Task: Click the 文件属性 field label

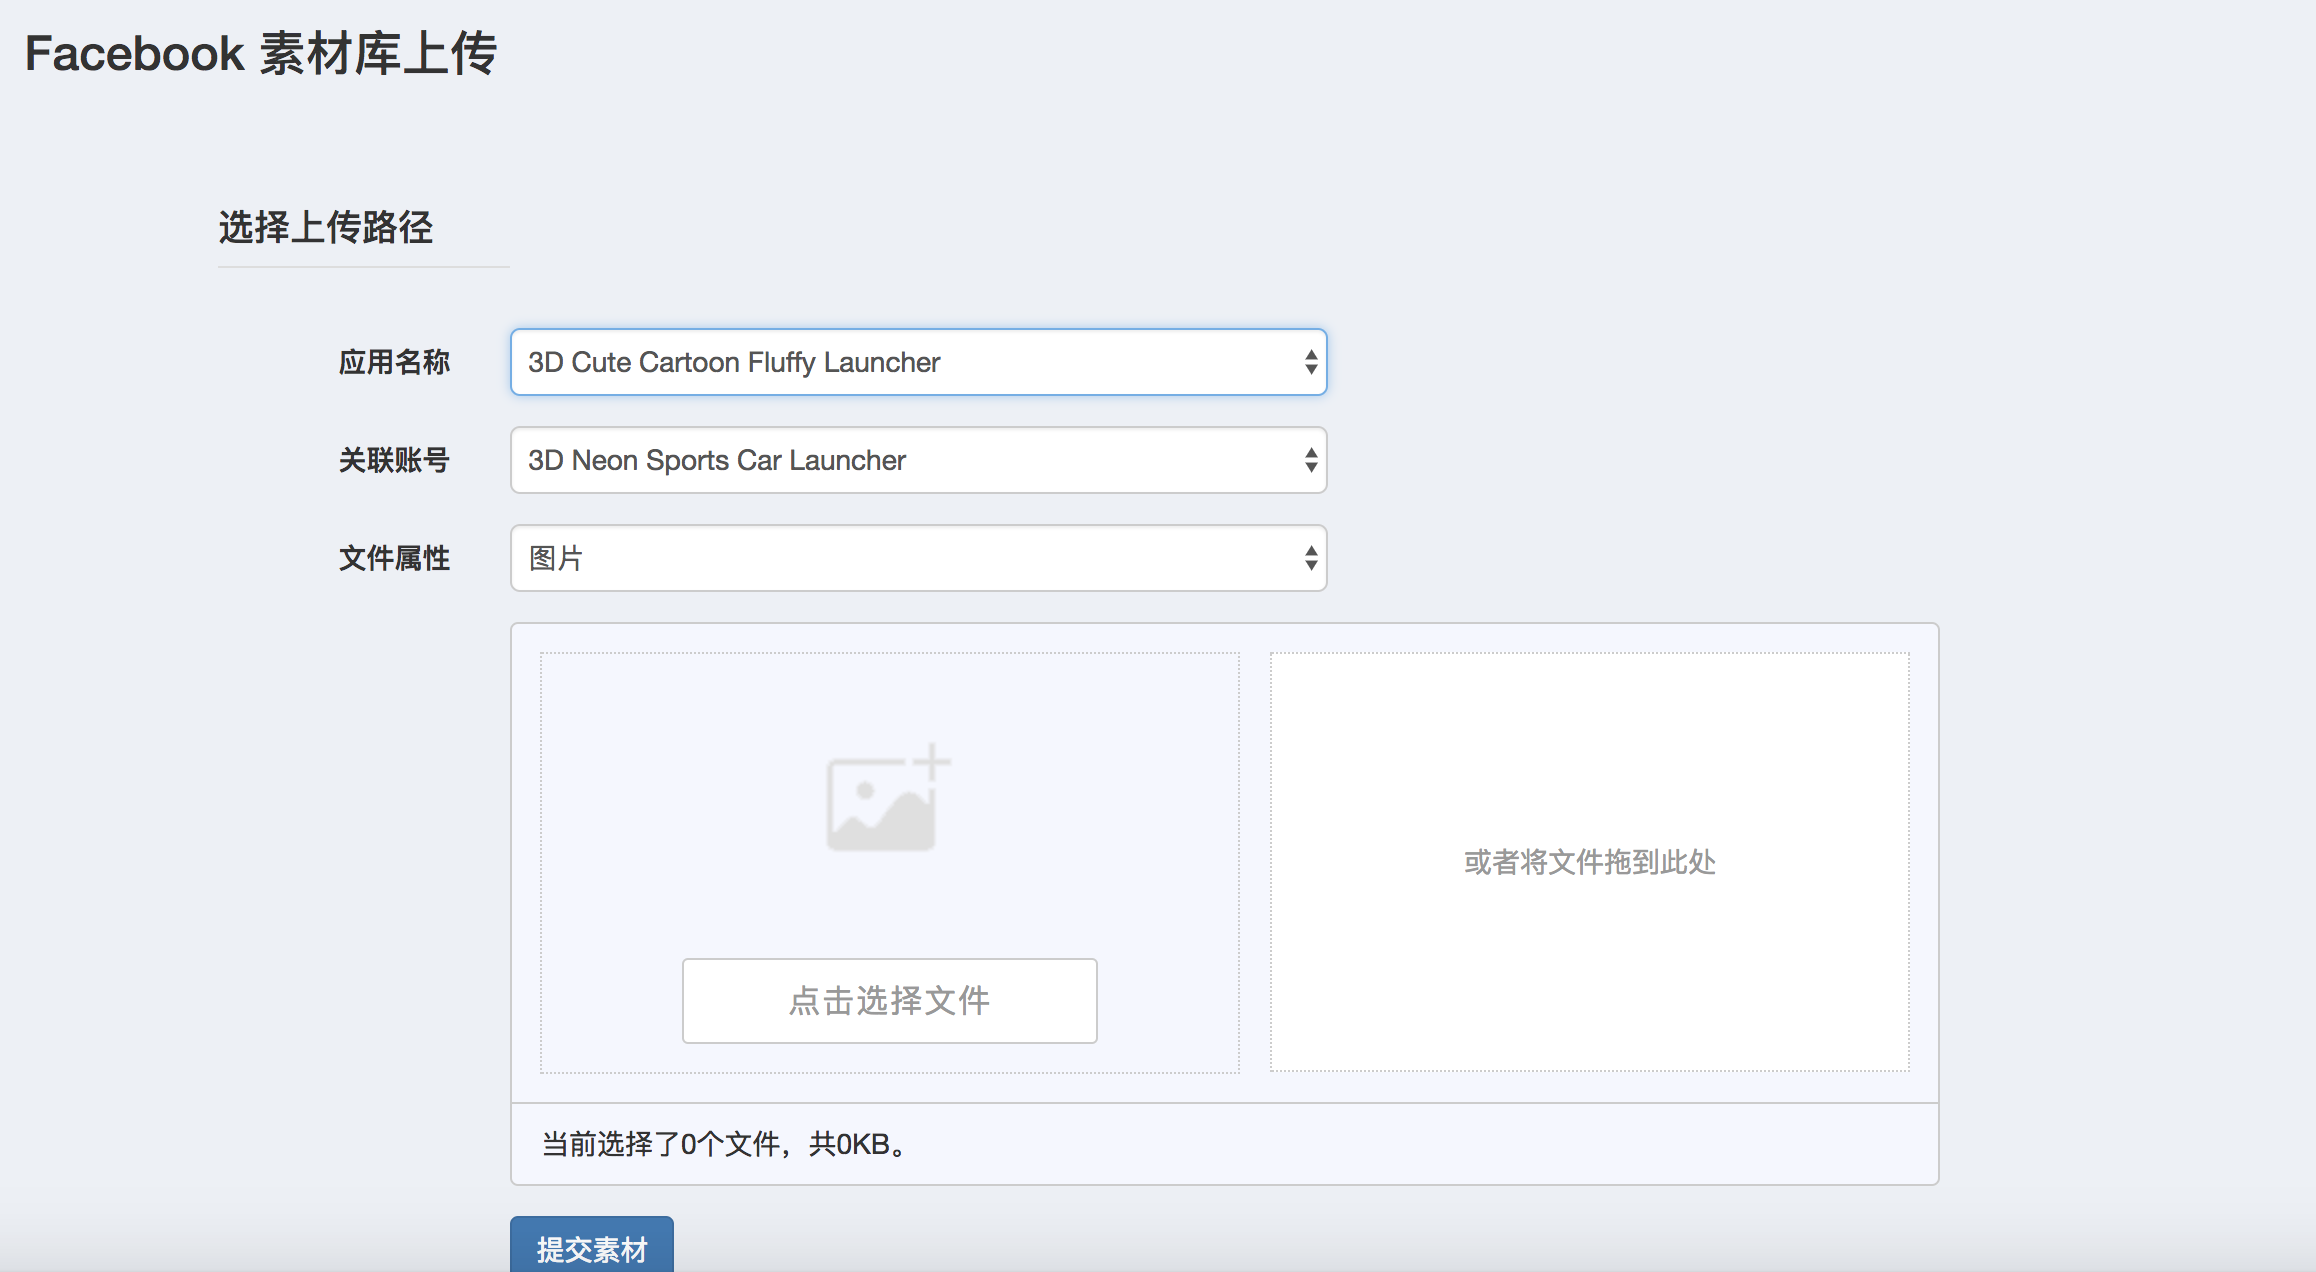Action: 394,558
